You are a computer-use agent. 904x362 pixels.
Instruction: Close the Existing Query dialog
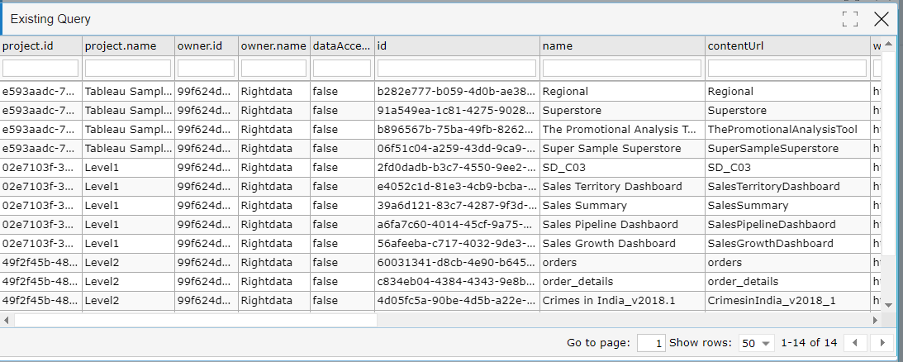882,19
